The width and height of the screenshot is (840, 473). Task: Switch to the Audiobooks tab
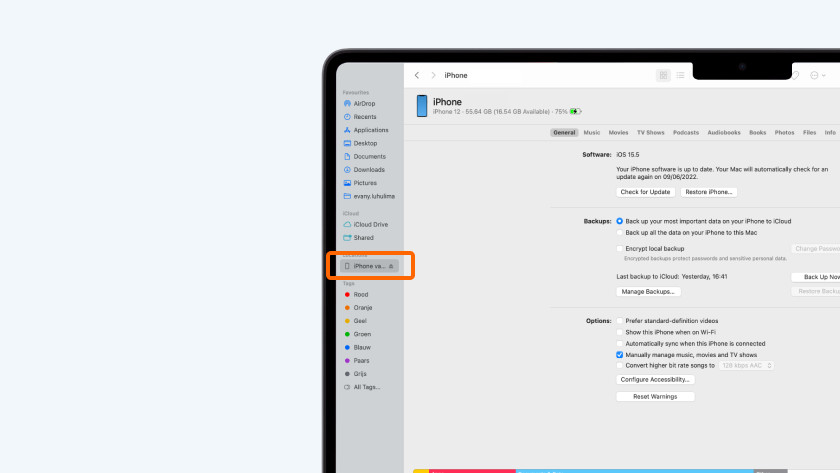coord(724,132)
